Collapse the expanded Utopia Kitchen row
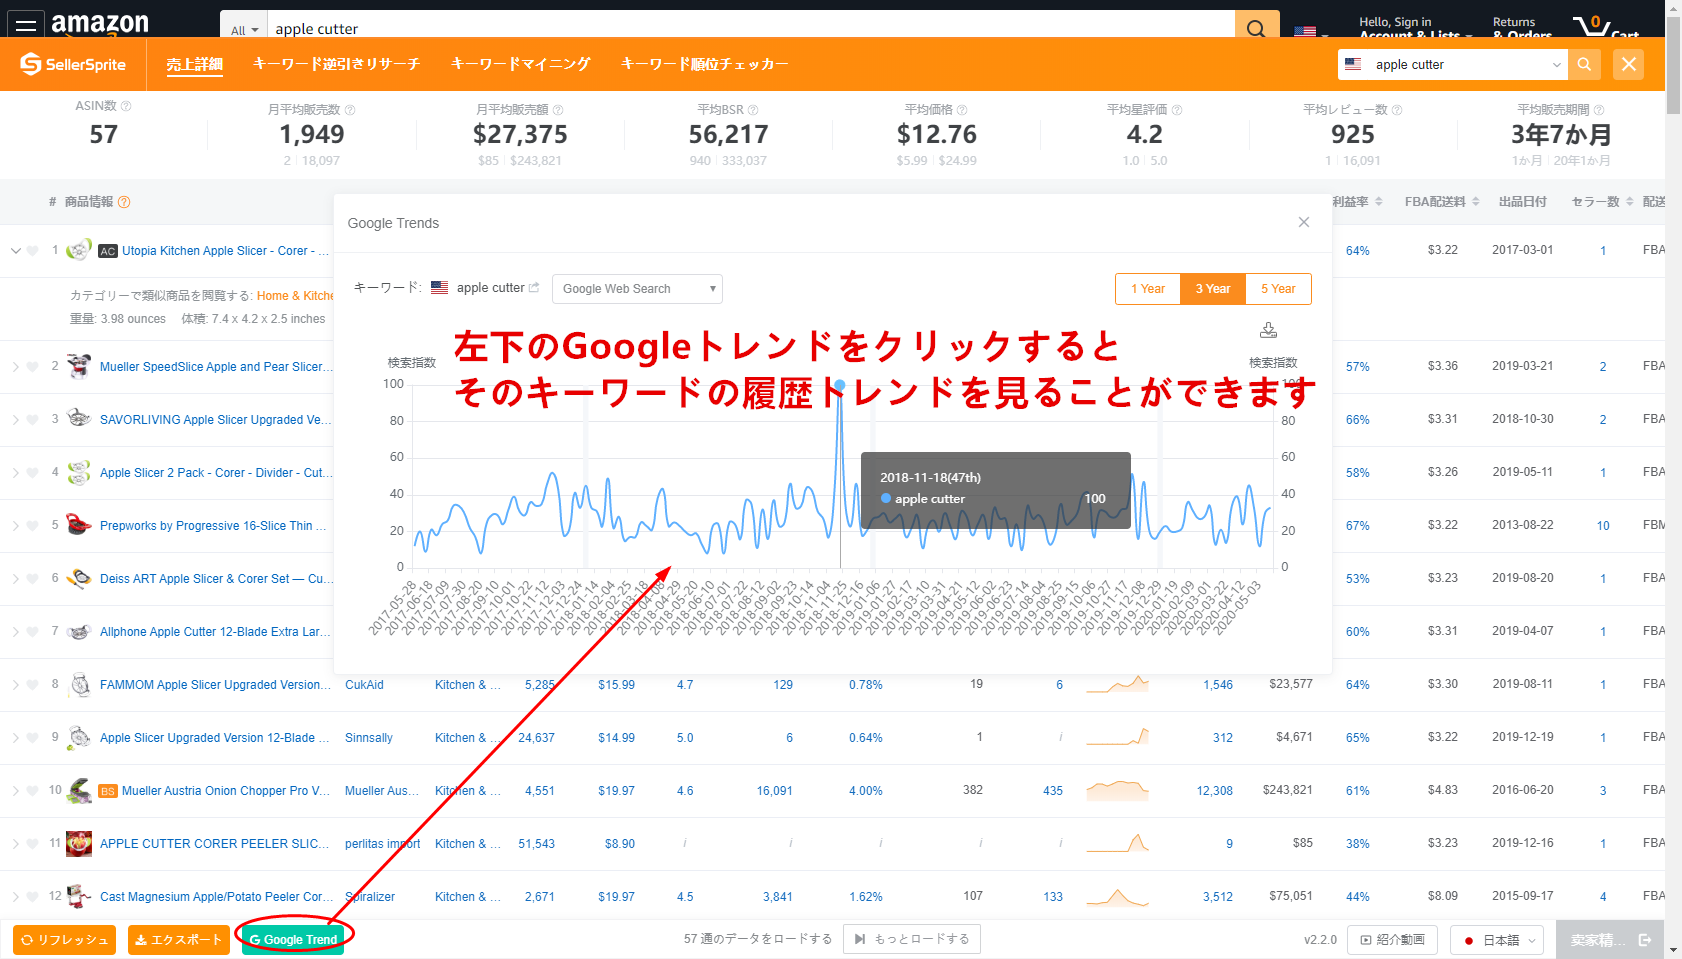Viewport: 1682px width, 959px height. click(15, 251)
